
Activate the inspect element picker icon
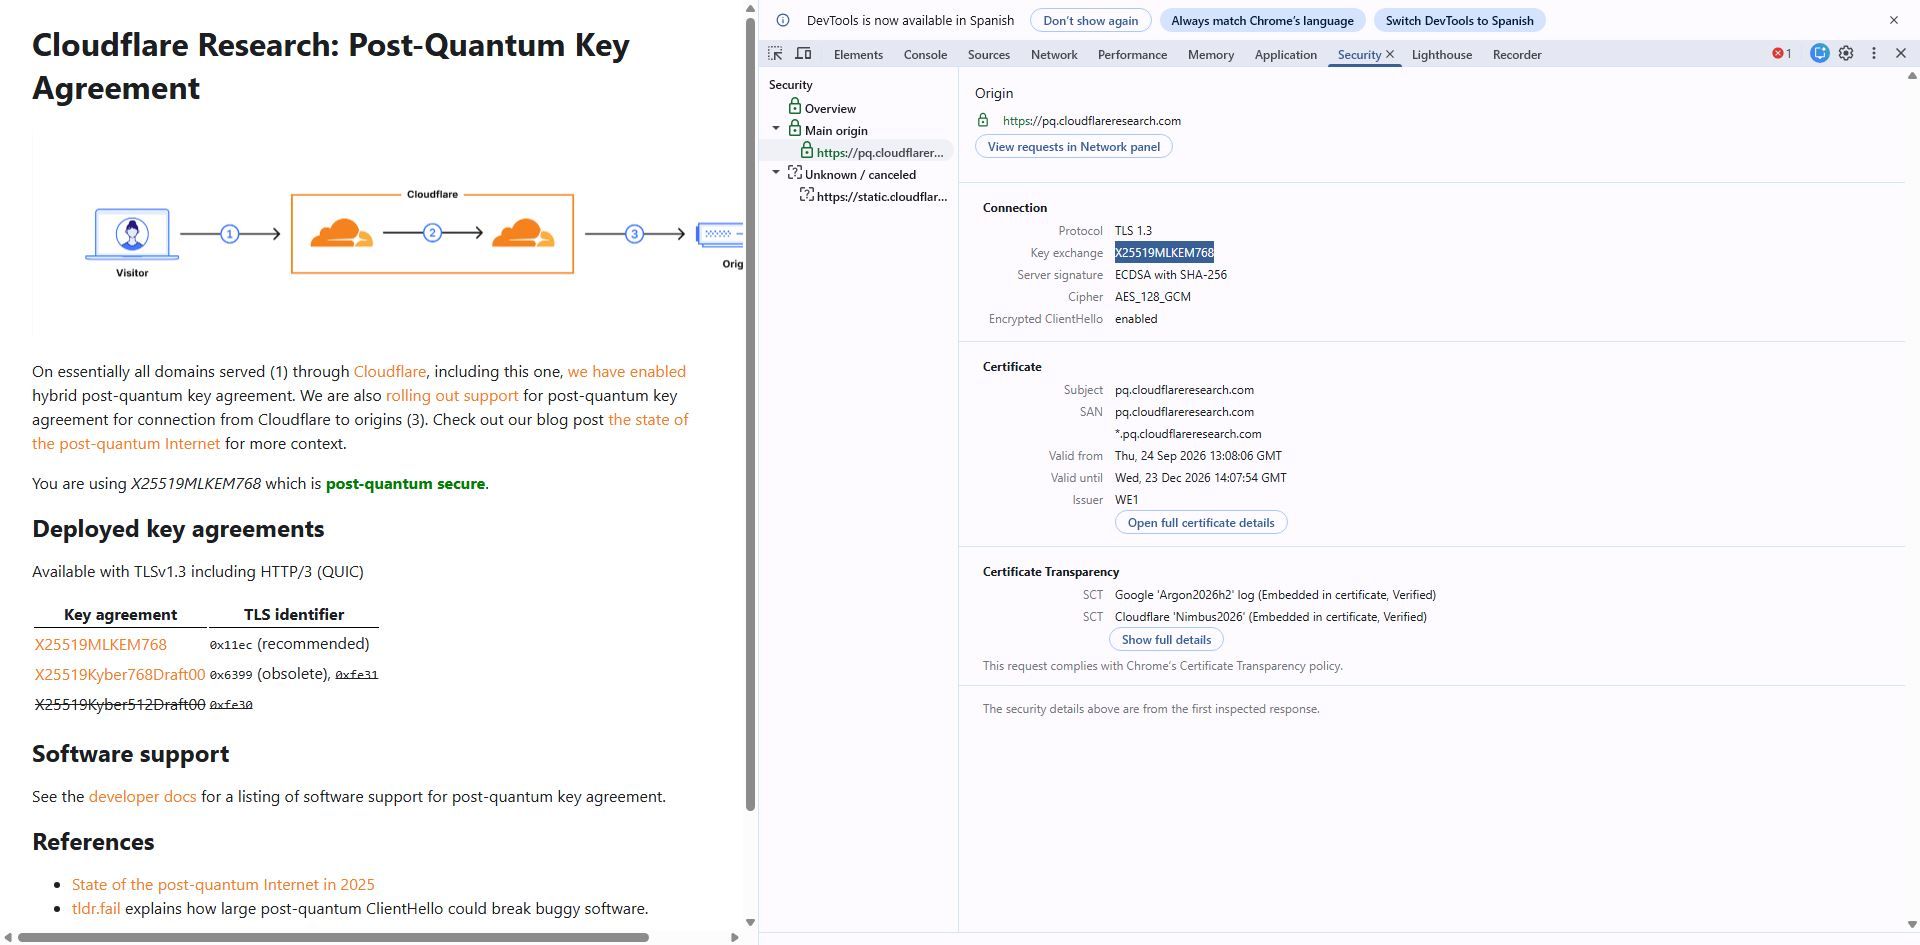click(x=775, y=54)
